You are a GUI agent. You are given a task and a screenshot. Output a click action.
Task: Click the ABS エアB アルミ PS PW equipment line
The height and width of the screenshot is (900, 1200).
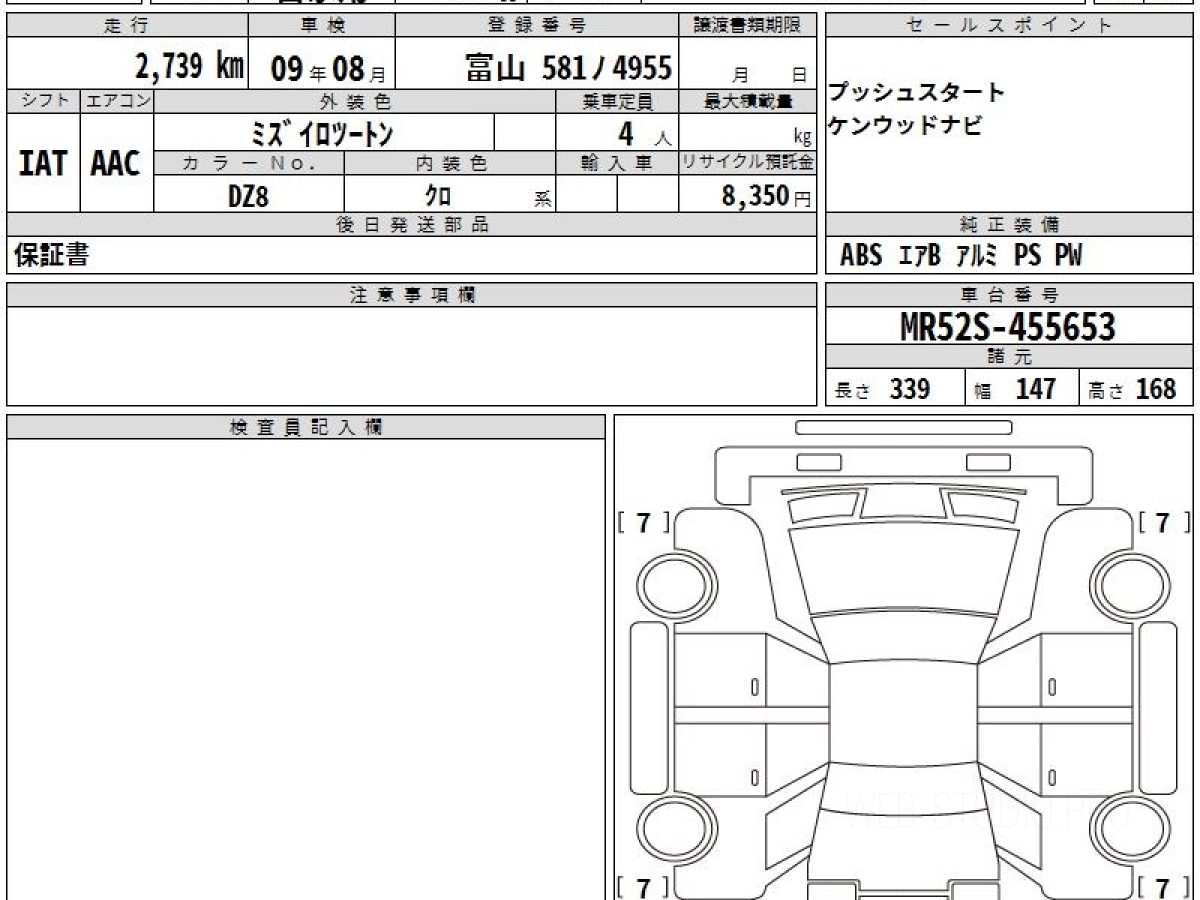pos(960,256)
